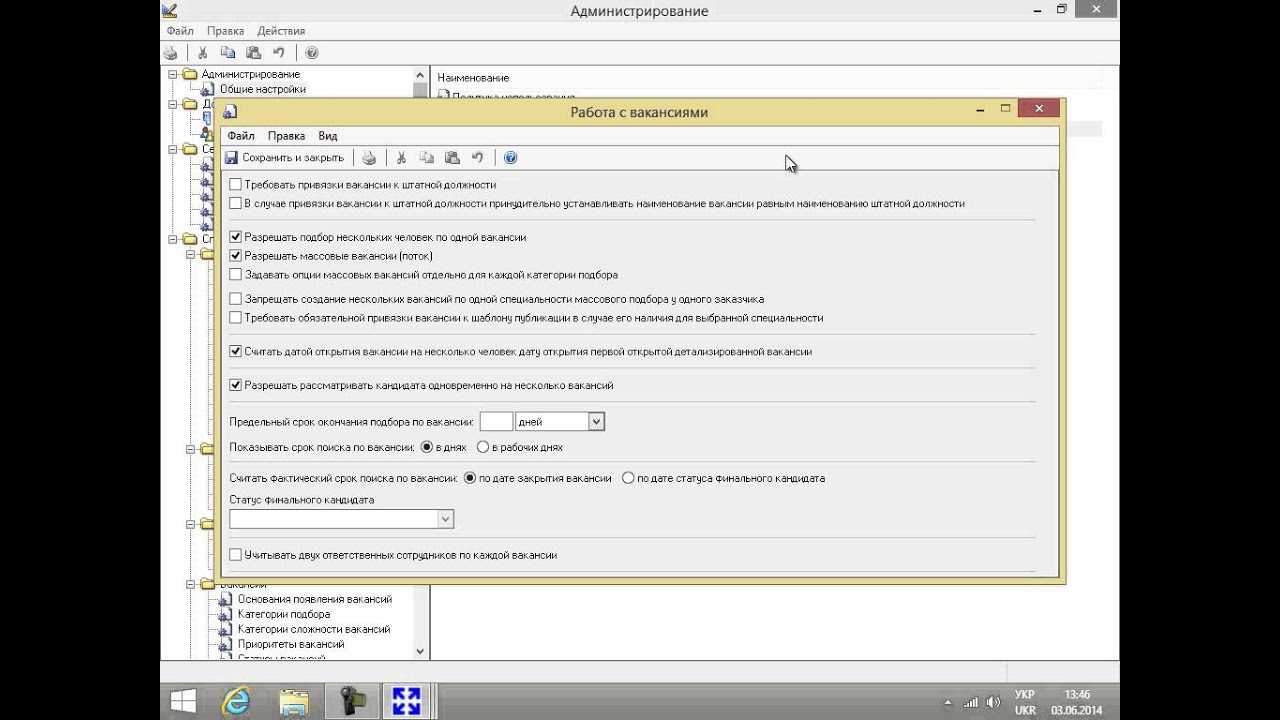Click Undo arrow in Администрирование window toolbar
The image size is (1280, 720).
coord(279,53)
